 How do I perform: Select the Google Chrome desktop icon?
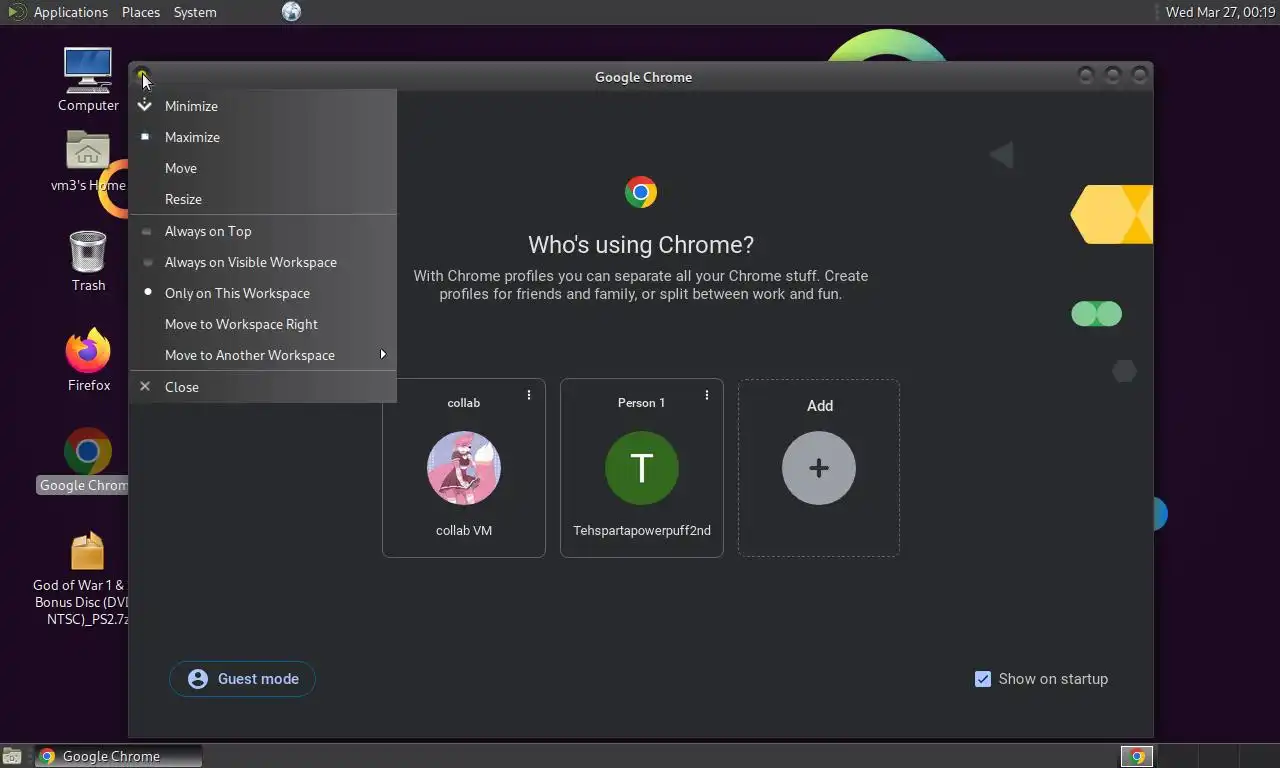[86, 461]
